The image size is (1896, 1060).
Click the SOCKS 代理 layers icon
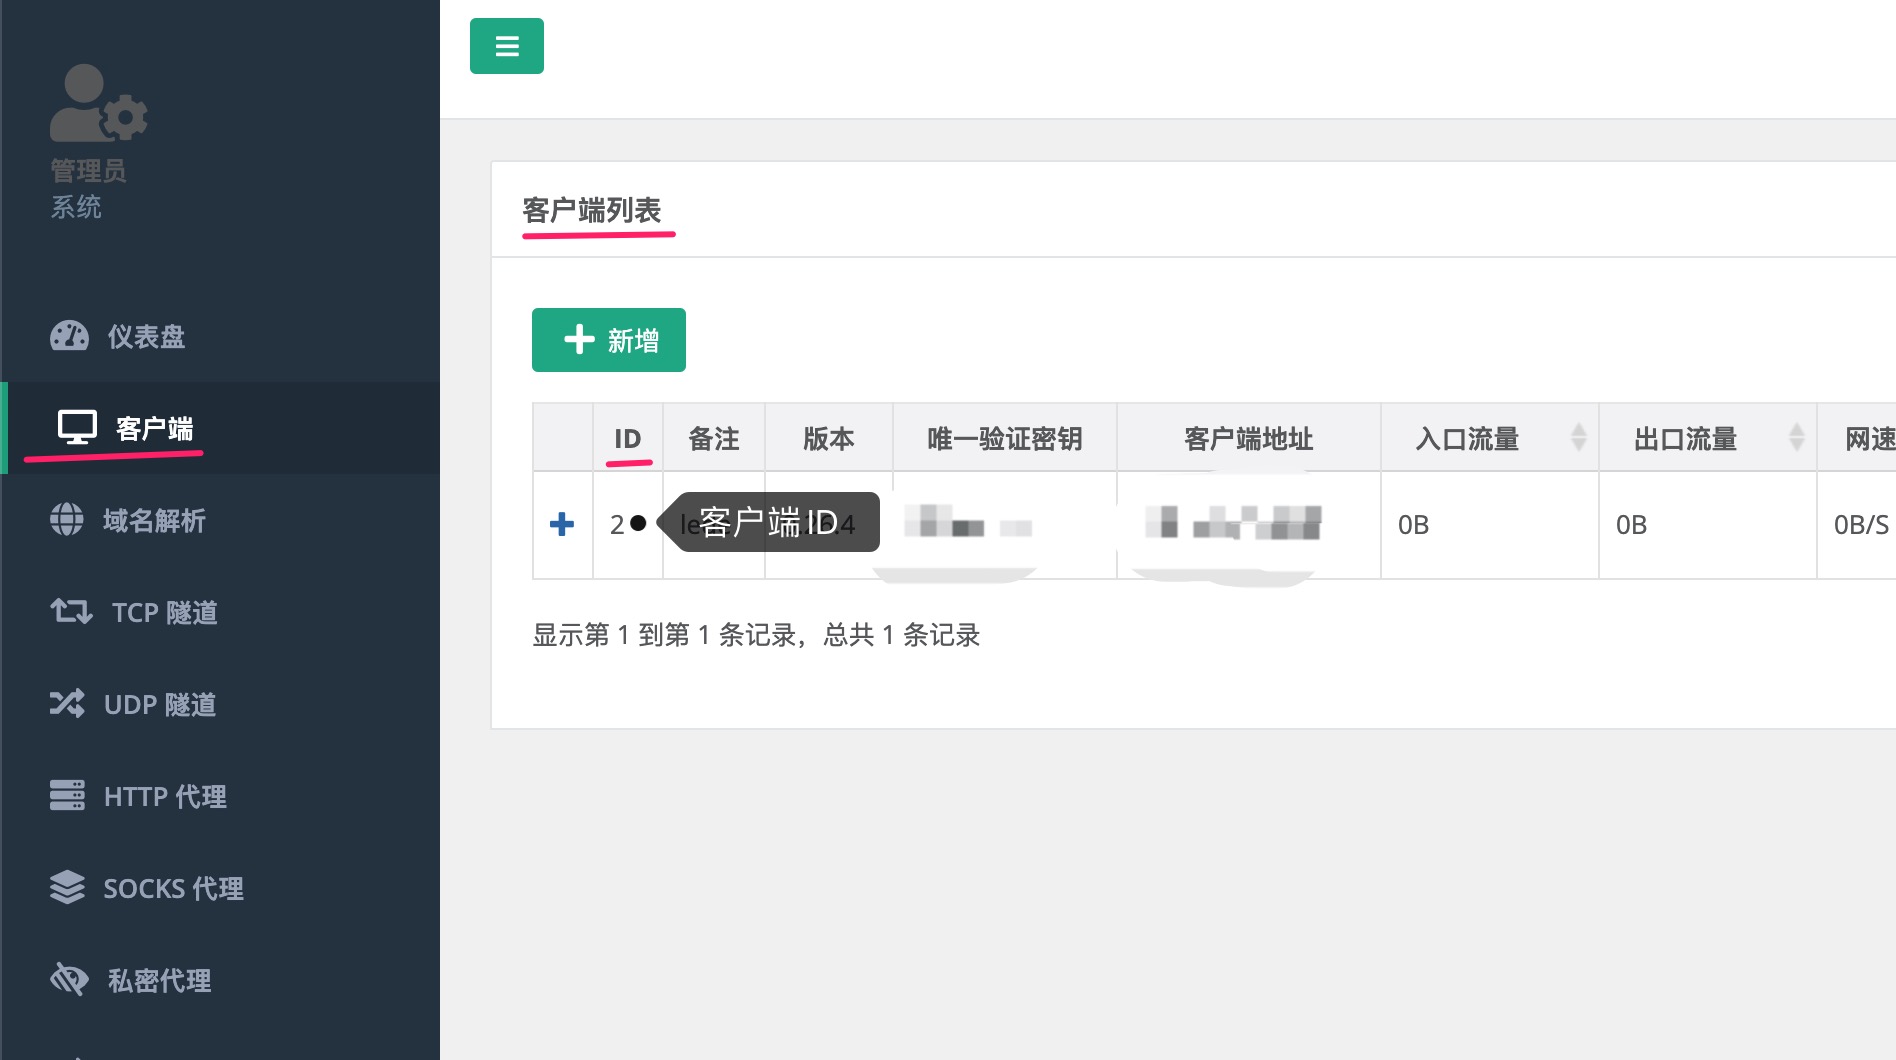click(x=67, y=887)
